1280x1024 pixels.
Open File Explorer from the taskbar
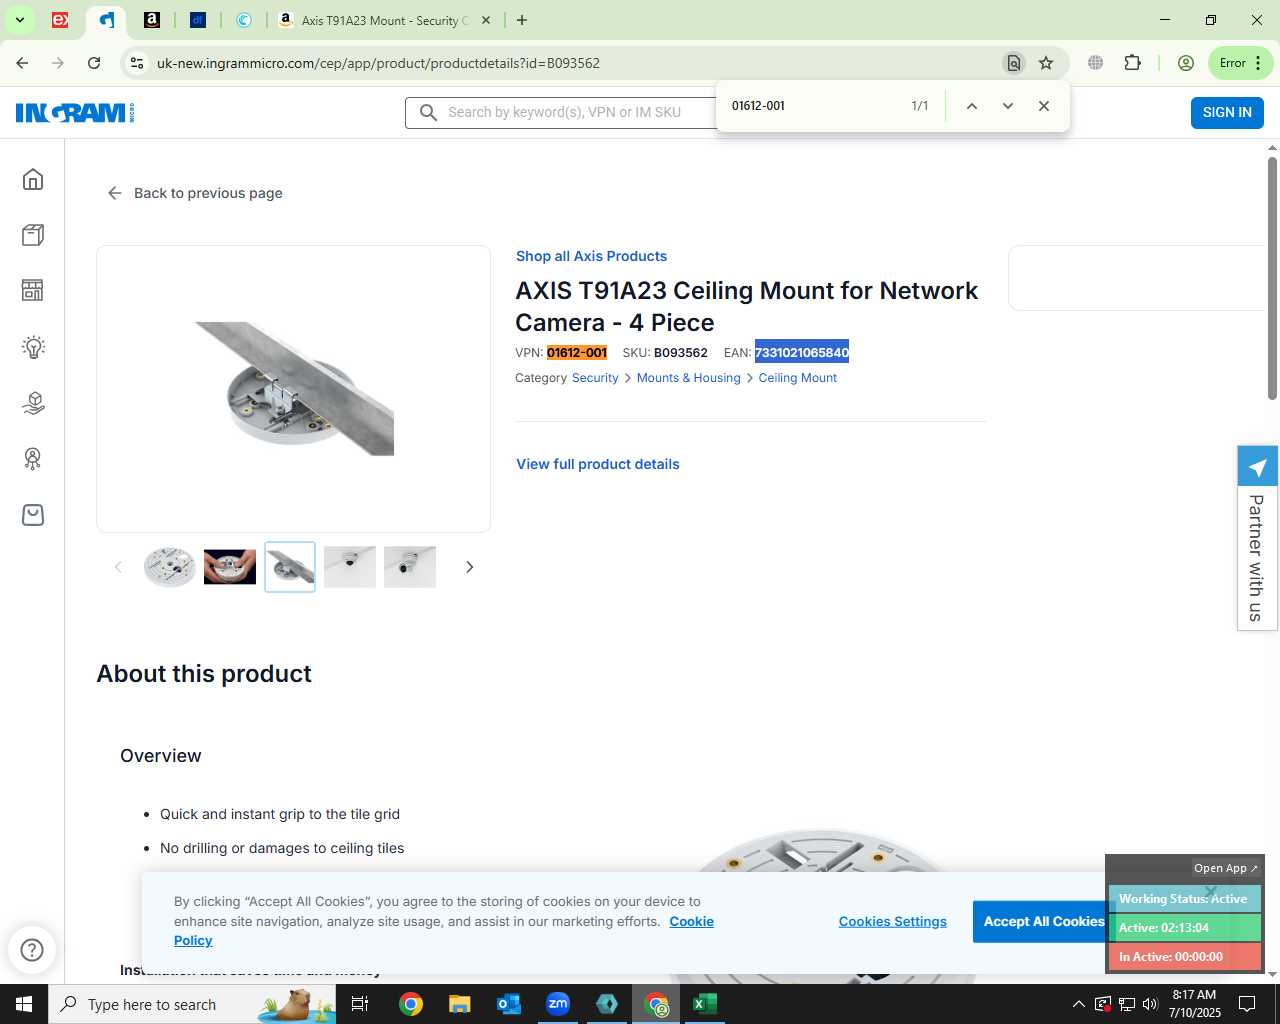click(460, 1004)
